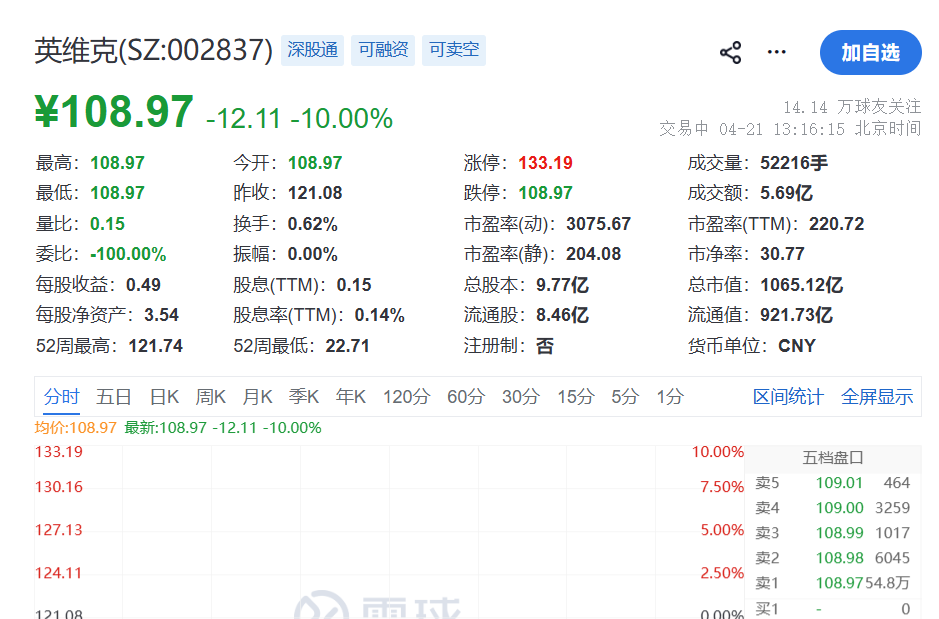The height and width of the screenshot is (619, 939).
Task: Open the 日K chart tab
Action: point(164,397)
